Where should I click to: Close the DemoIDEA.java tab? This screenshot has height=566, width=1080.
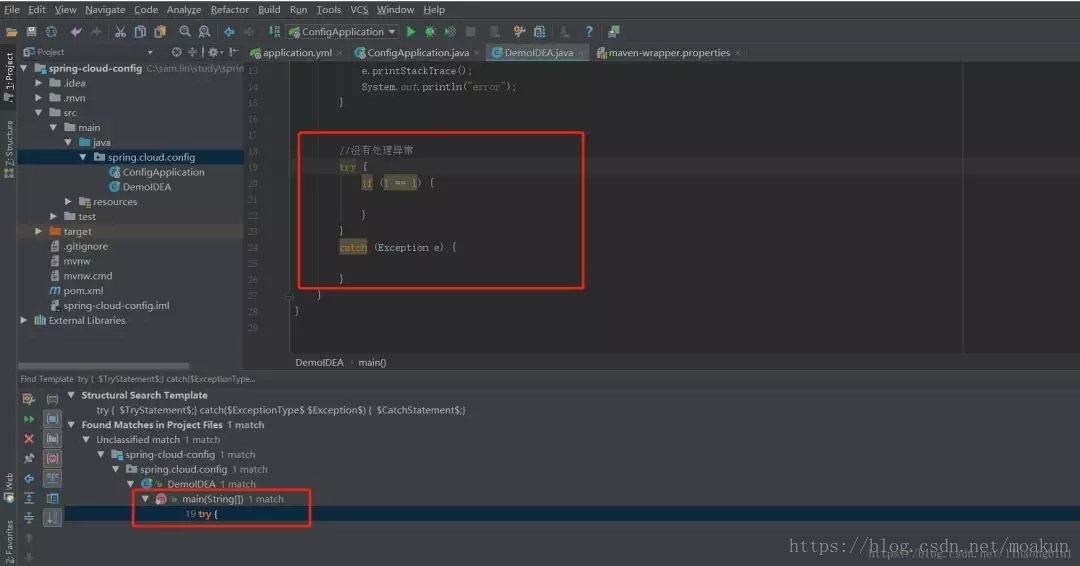point(581,53)
